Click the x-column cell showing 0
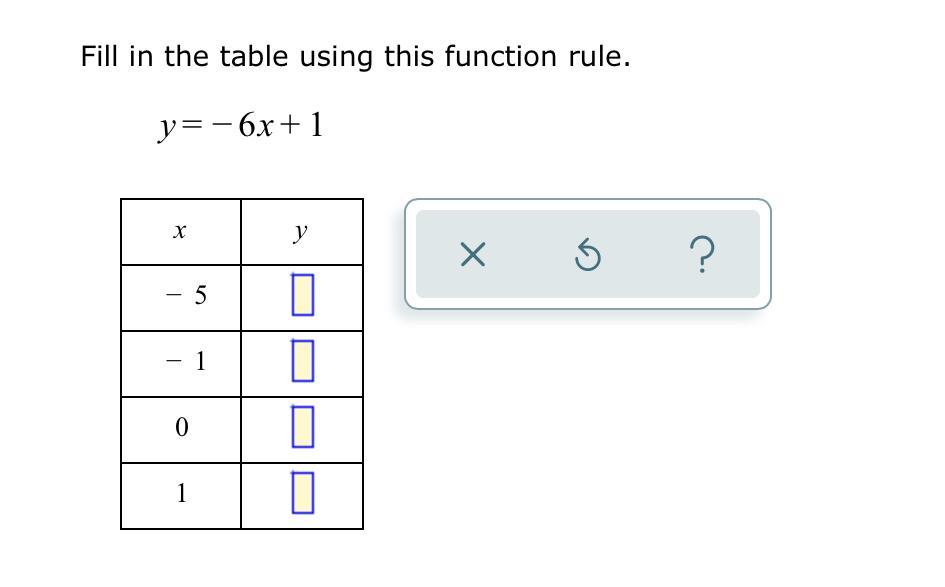 pyautogui.click(x=181, y=430)
